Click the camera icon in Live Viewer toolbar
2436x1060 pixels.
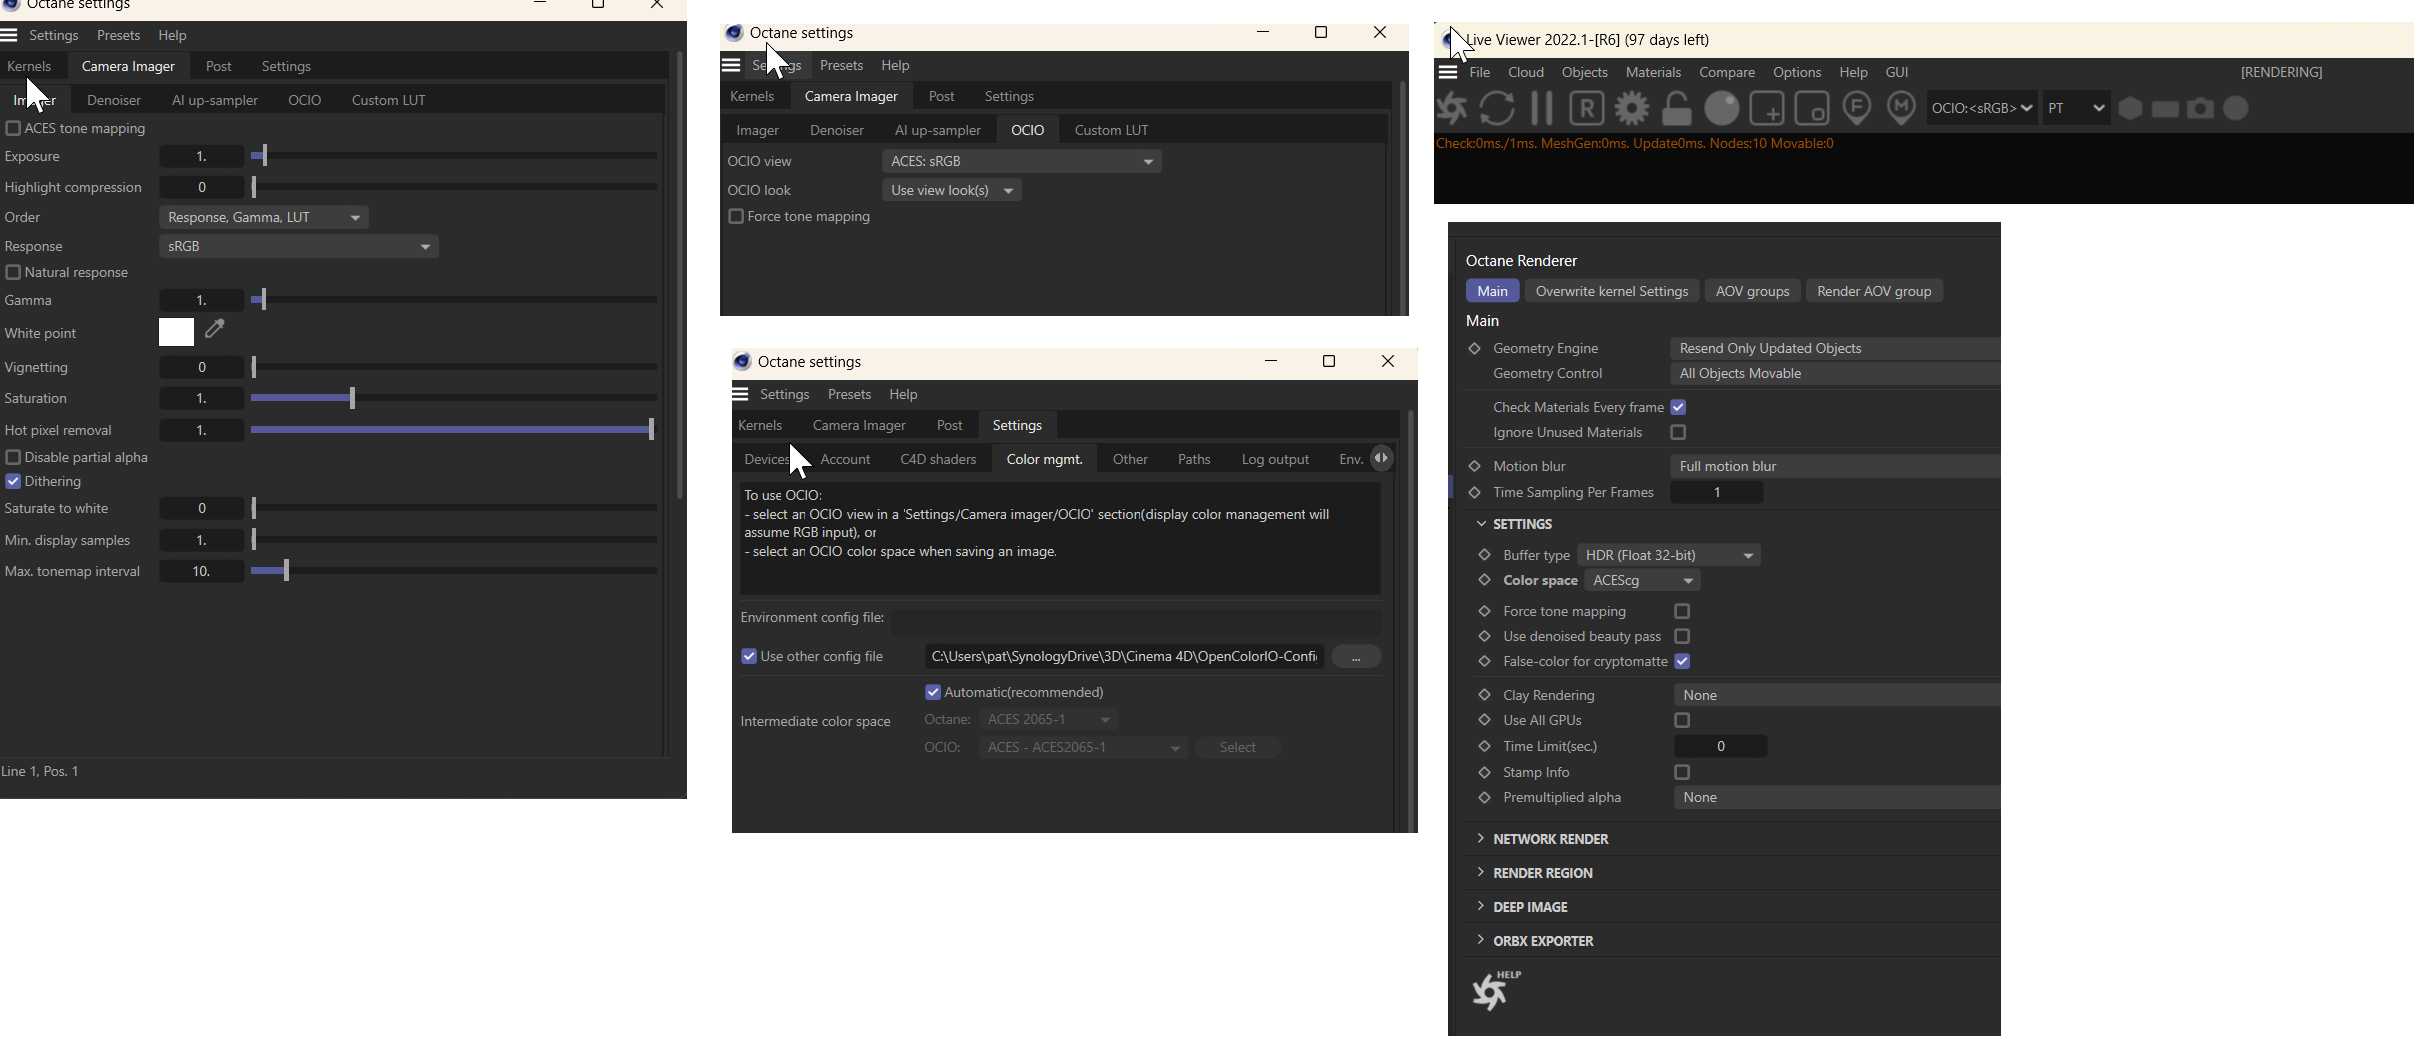pos(2201,108)
